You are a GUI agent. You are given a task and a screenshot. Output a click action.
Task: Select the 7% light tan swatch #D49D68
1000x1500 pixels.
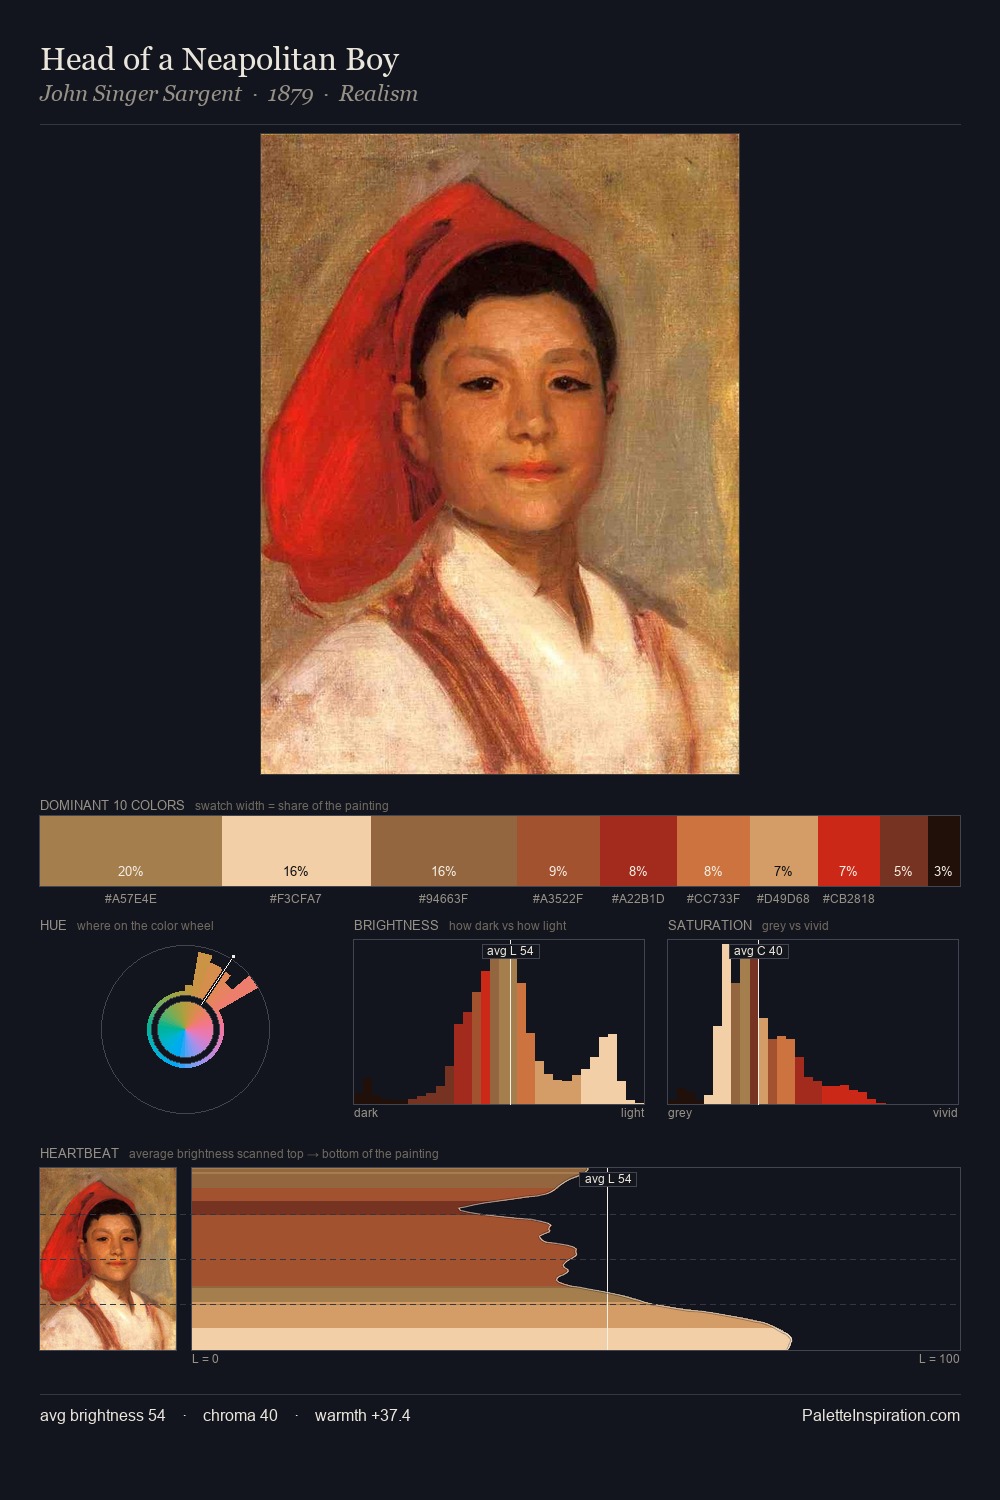coord(784,851)
